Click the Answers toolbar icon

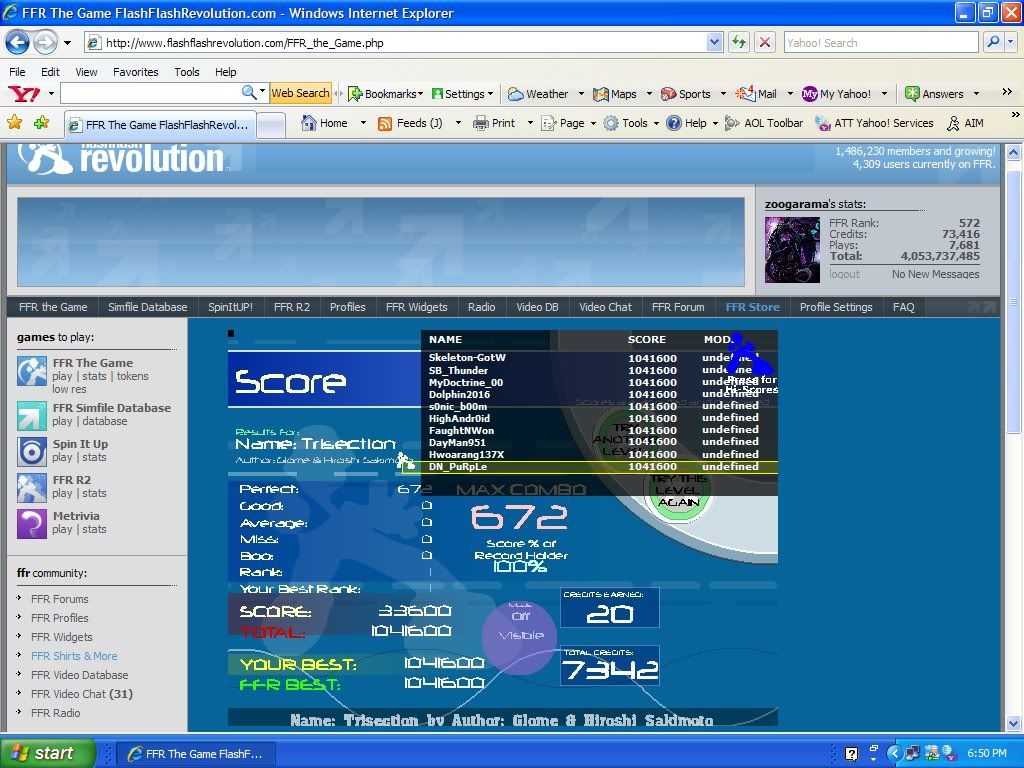tap(912, 94)
